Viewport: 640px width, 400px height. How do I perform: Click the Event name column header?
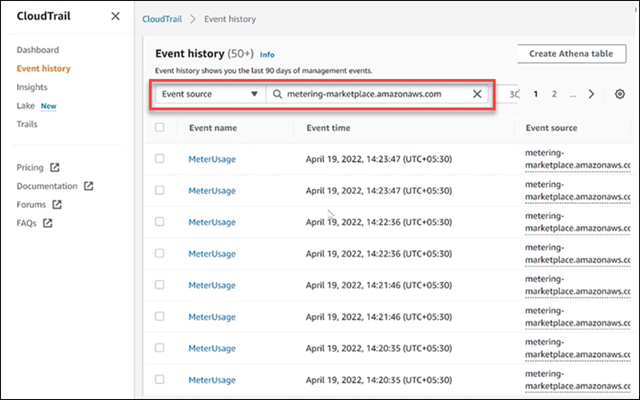coord(213,128)
